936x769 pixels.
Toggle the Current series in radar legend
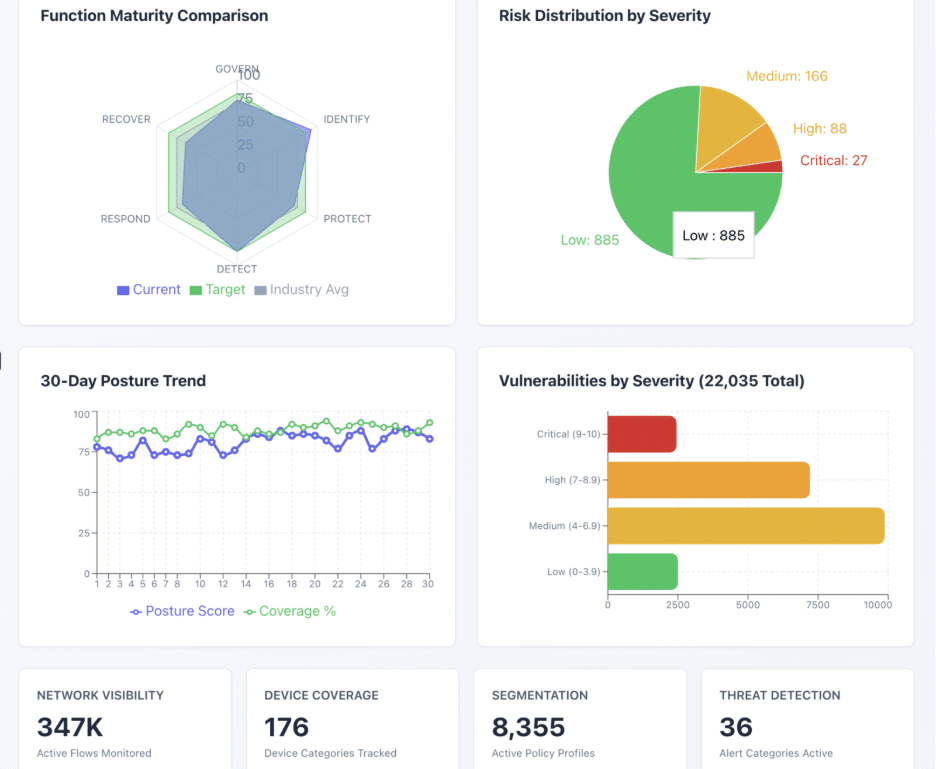pos(149,290)
